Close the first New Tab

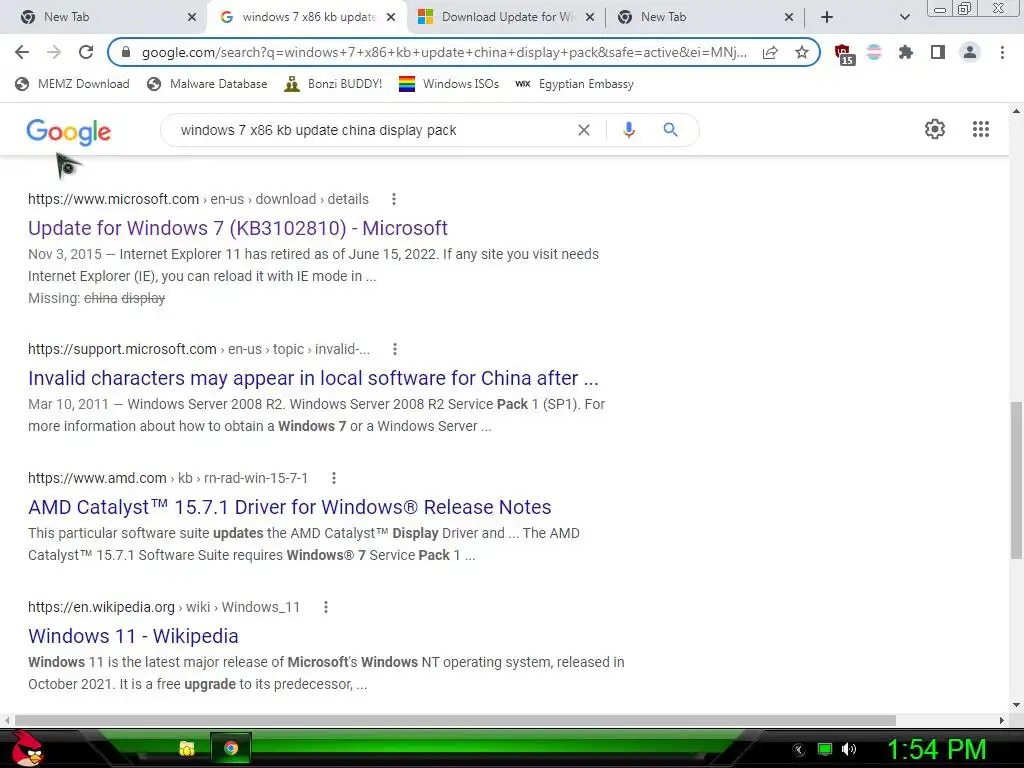point(192,18)
